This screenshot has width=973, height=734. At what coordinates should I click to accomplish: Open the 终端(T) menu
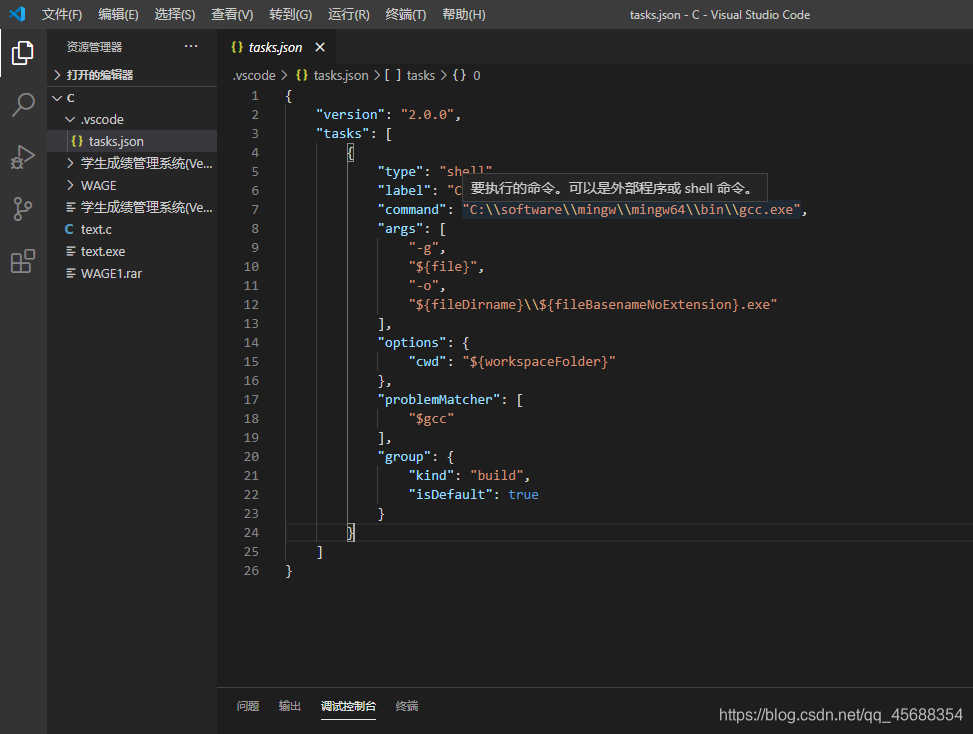point(406,14)
